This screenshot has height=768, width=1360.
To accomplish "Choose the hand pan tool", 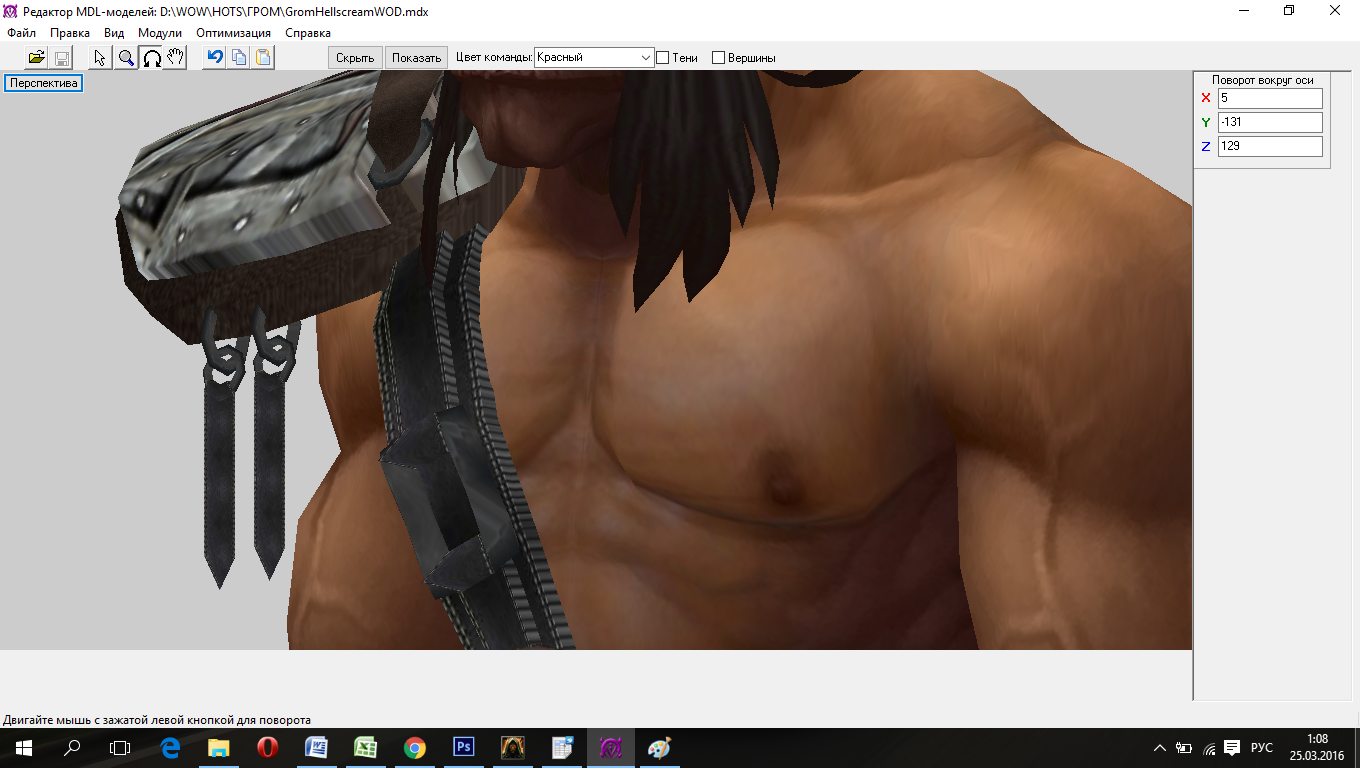I will point(175,57).
